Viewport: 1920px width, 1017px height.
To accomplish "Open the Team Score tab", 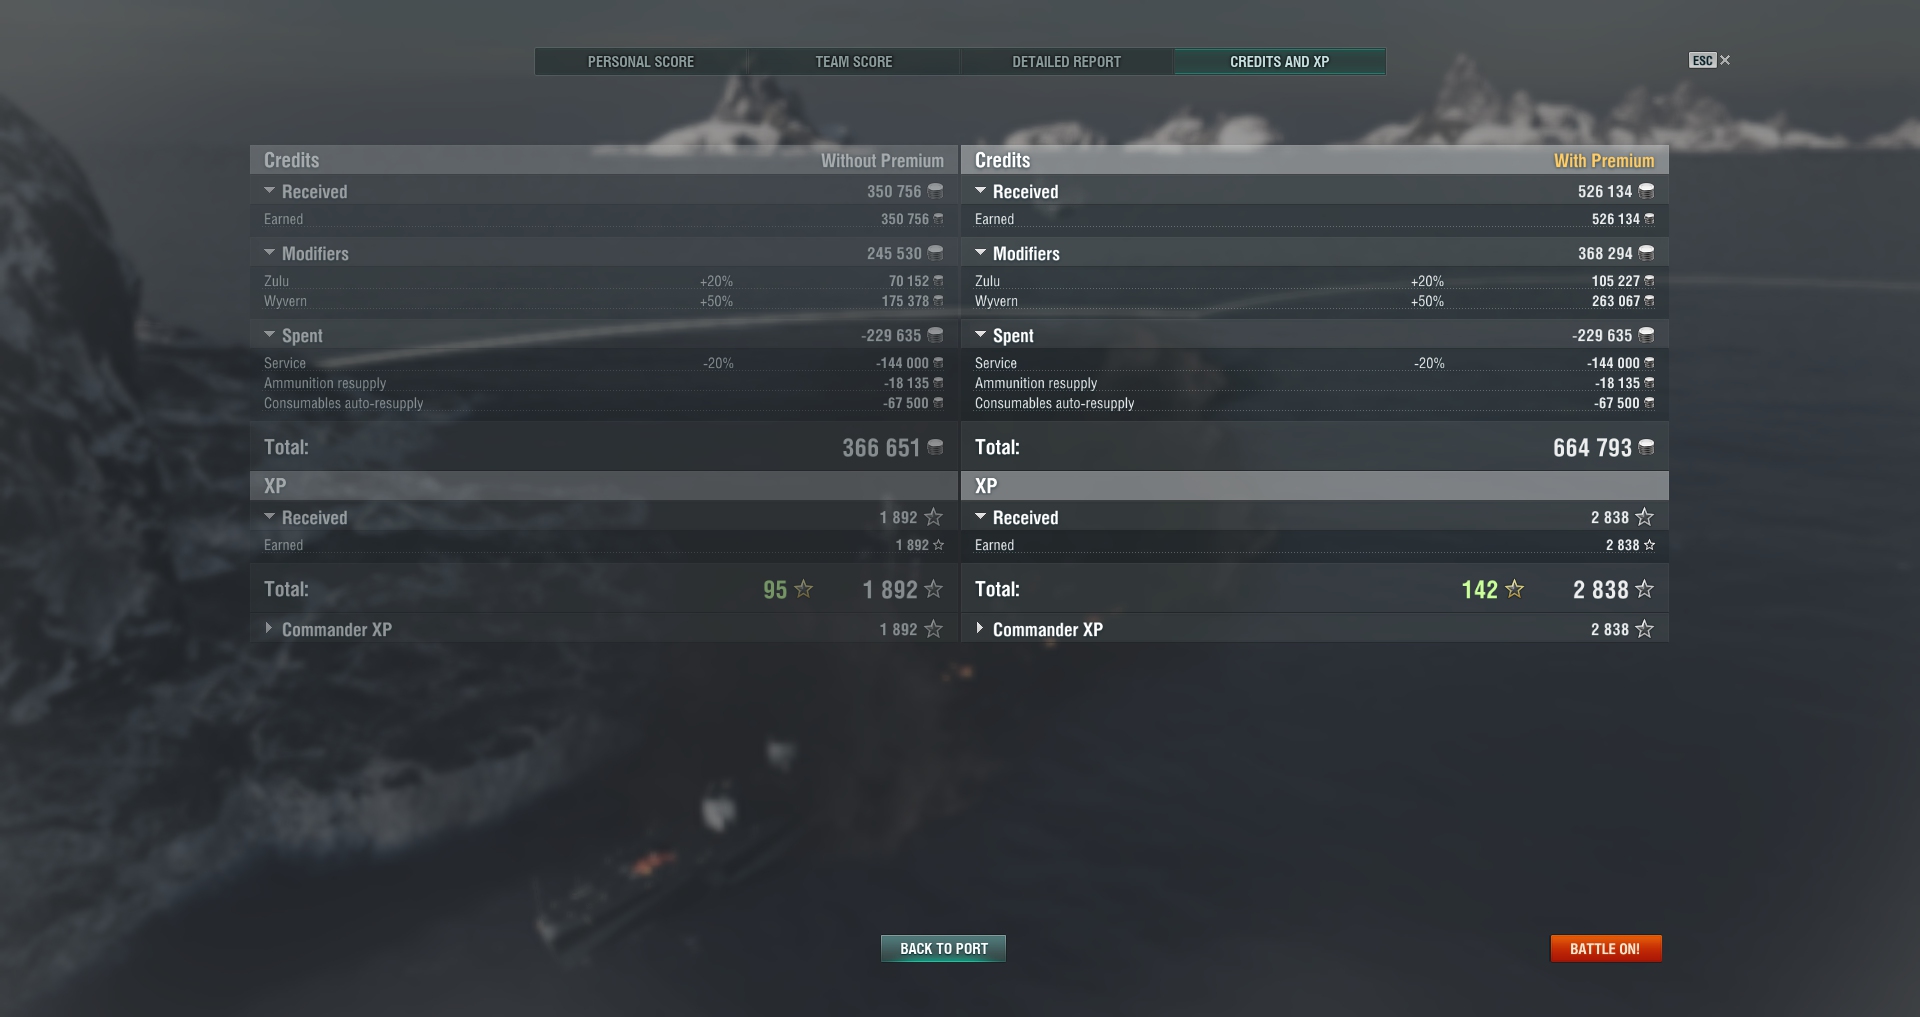I will tap(854, 62).
